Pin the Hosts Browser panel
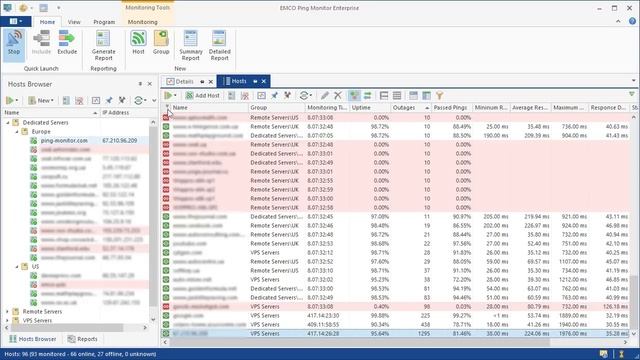The width and height of the screenshot is (640, 360). [x=140, y=84]
